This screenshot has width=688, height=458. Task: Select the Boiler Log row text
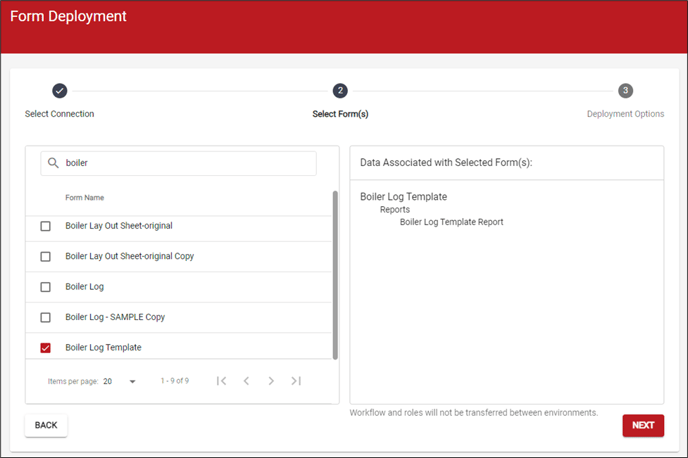click(85, 286)
